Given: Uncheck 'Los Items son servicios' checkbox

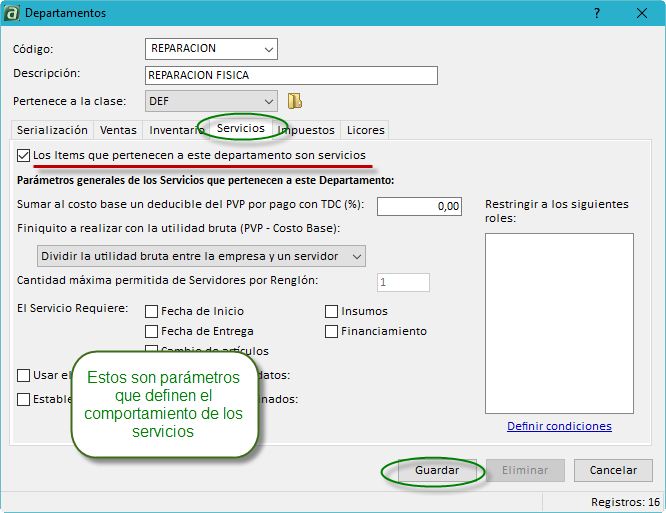Looking at the screenshot, I should [23, 156].
